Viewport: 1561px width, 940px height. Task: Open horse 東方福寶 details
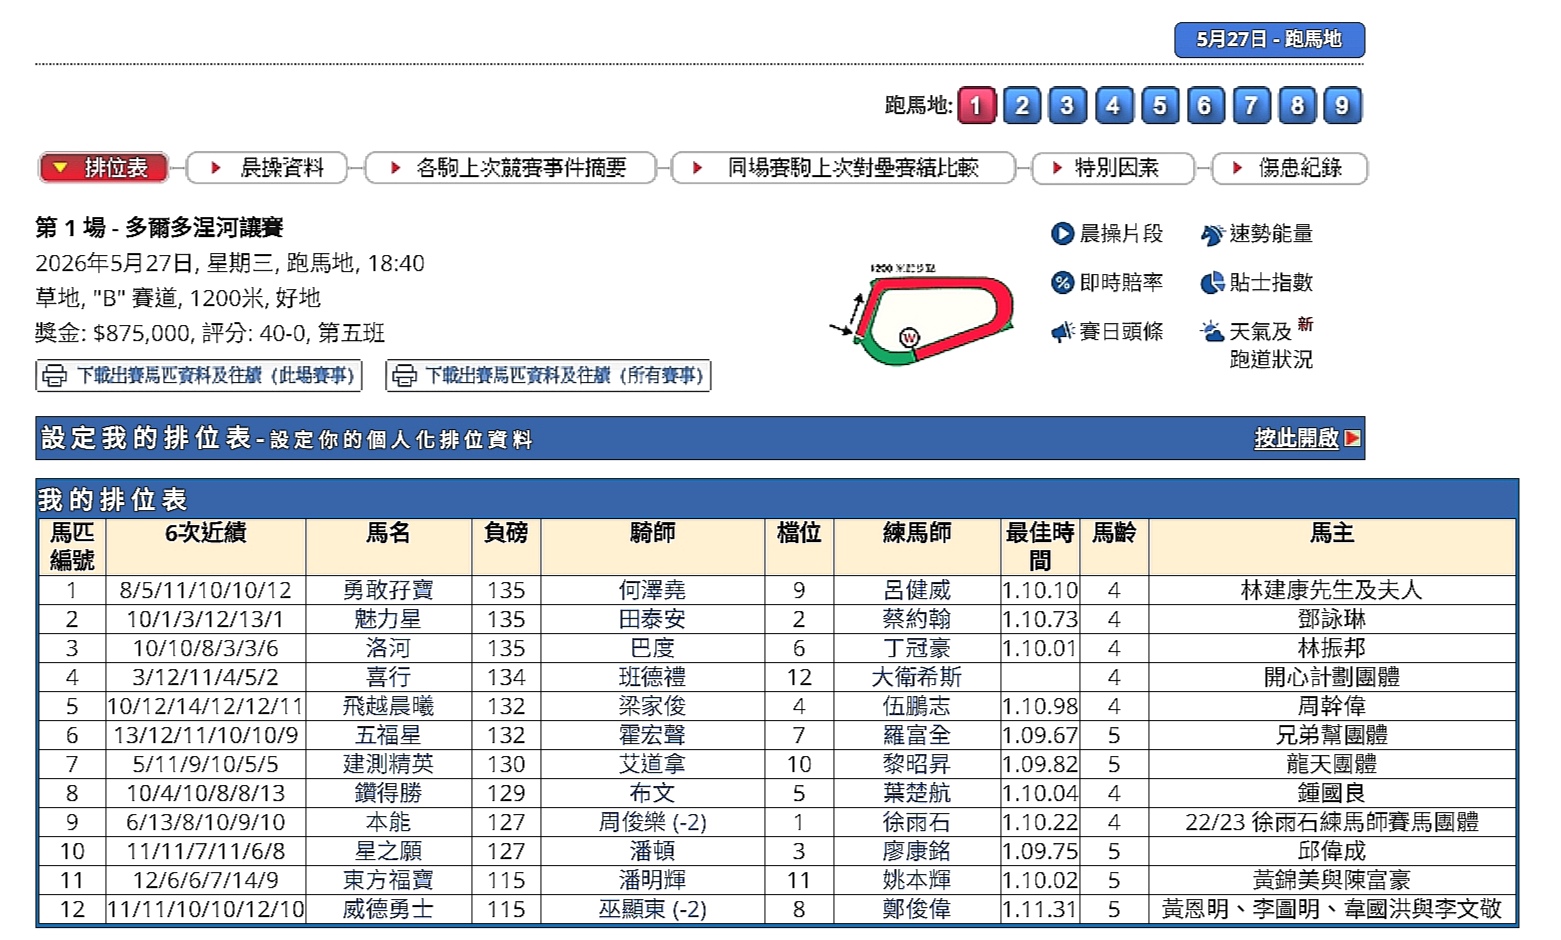click(388, 880)
